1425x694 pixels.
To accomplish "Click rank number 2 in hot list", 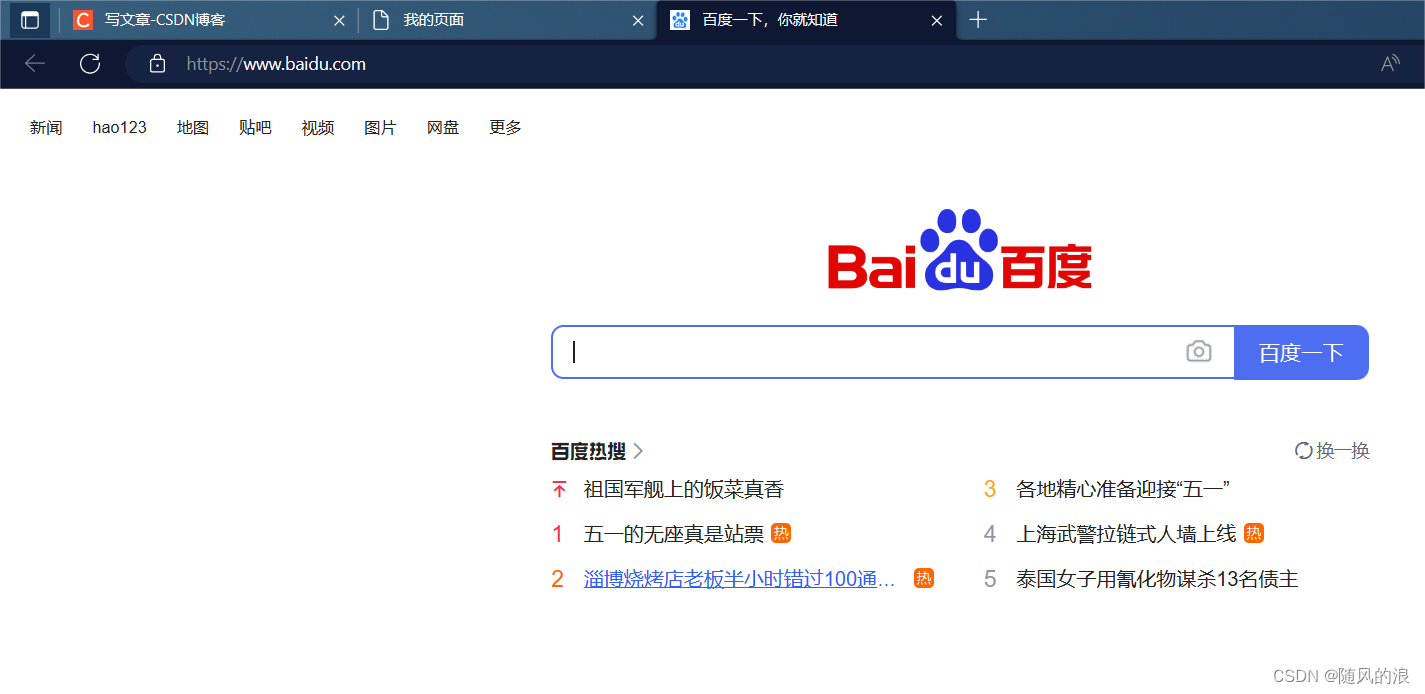I will pos(558,578).
